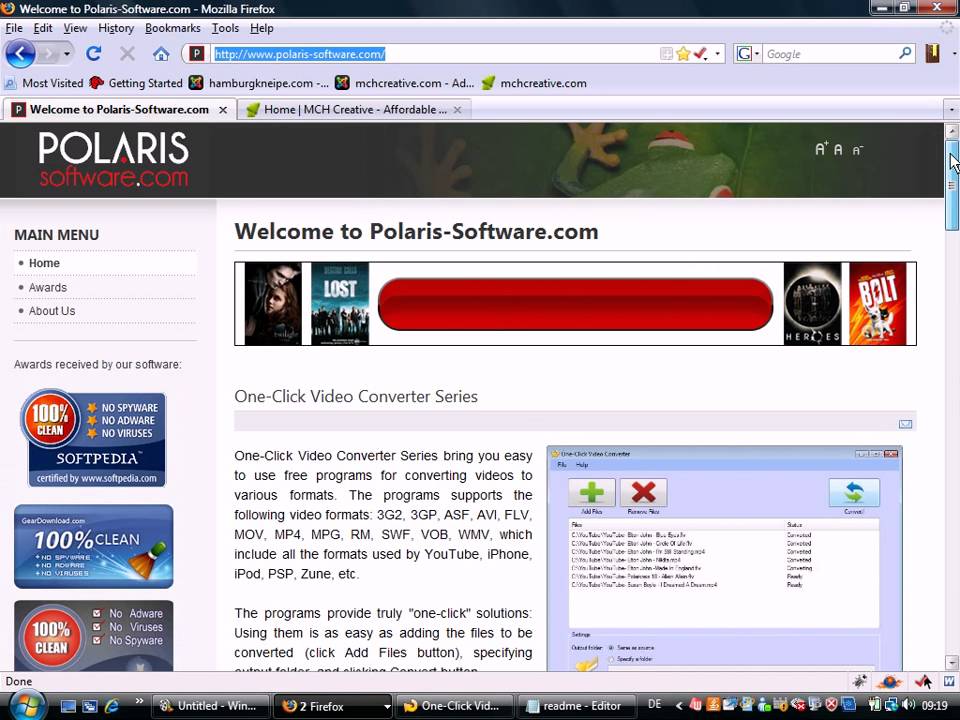Open the File menu
Image resolution: width=960 pixels, height=720 pixels.
coord(13,28)
